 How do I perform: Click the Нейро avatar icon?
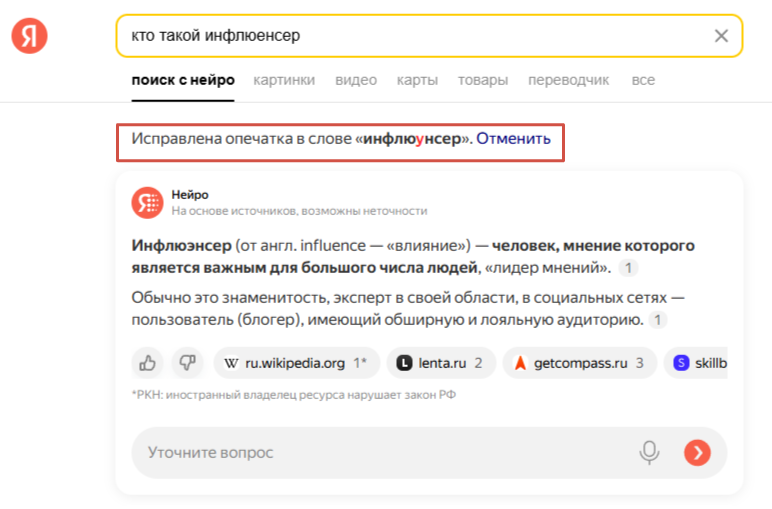coord(147,202)
